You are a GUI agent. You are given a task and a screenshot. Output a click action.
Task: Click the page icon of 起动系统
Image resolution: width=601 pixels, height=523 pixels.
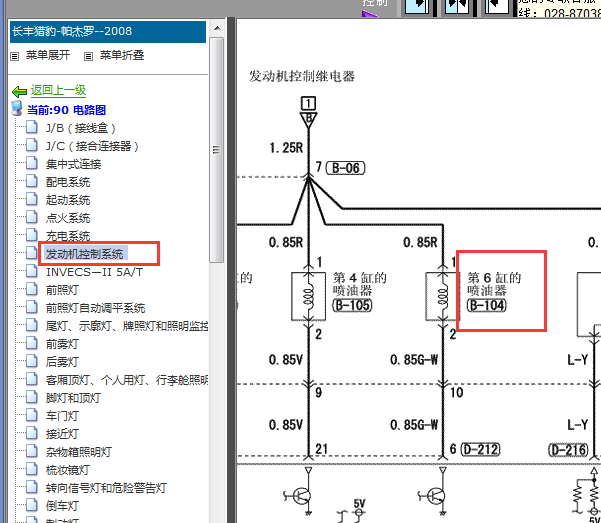tap(32, 199)
